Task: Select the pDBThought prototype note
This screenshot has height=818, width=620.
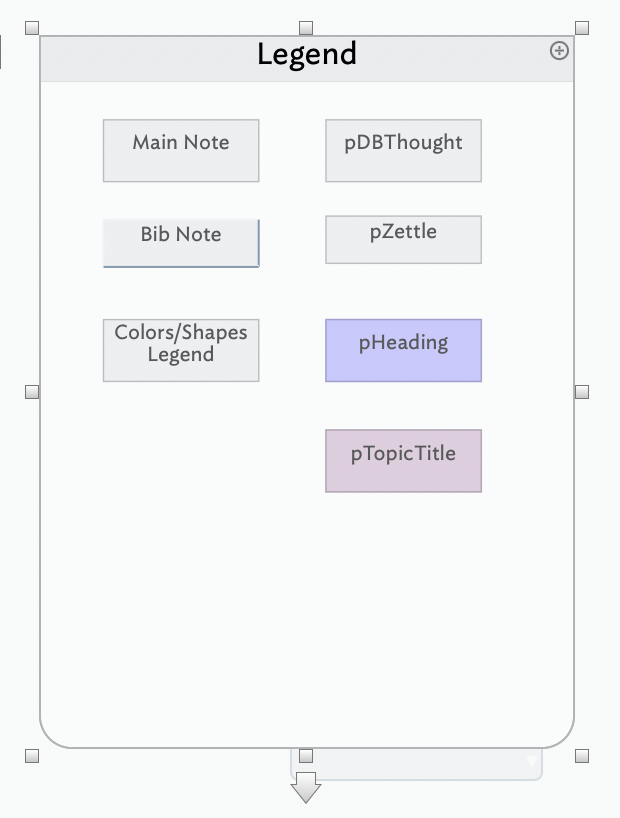Action: 403,151
